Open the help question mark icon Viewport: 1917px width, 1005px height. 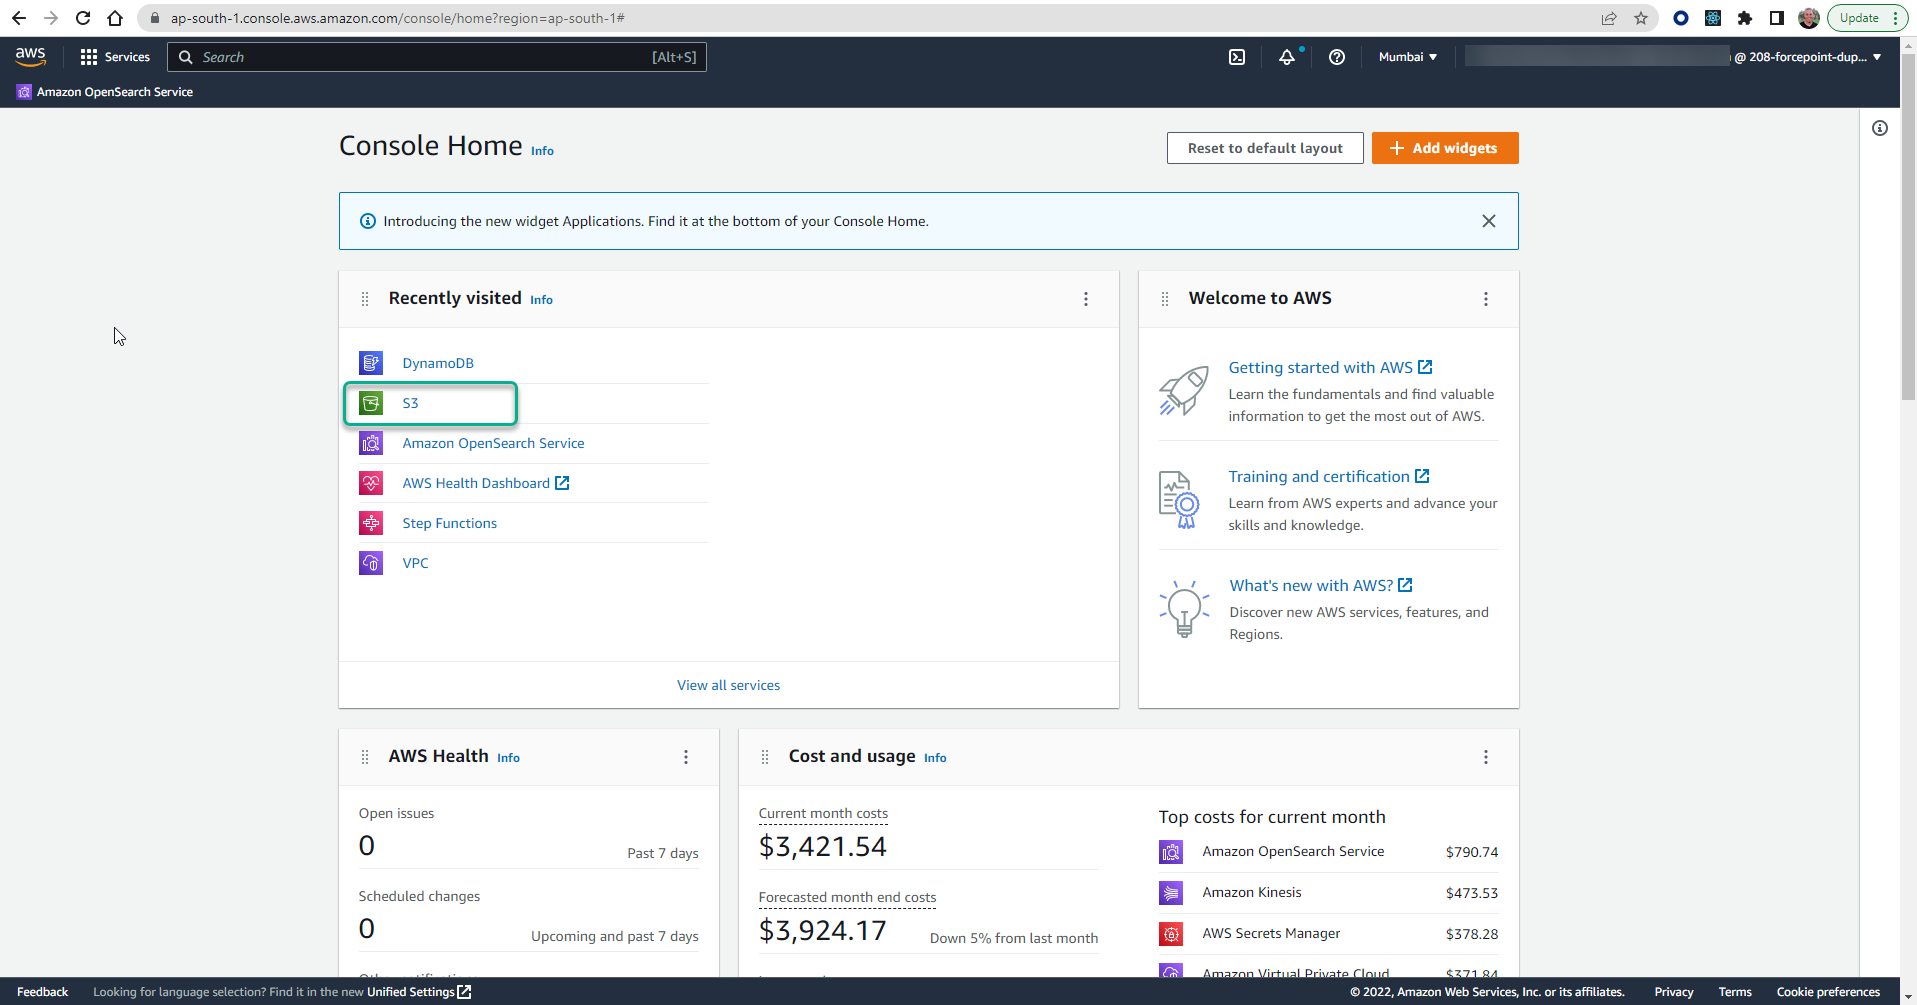(x=1337, y=57)
